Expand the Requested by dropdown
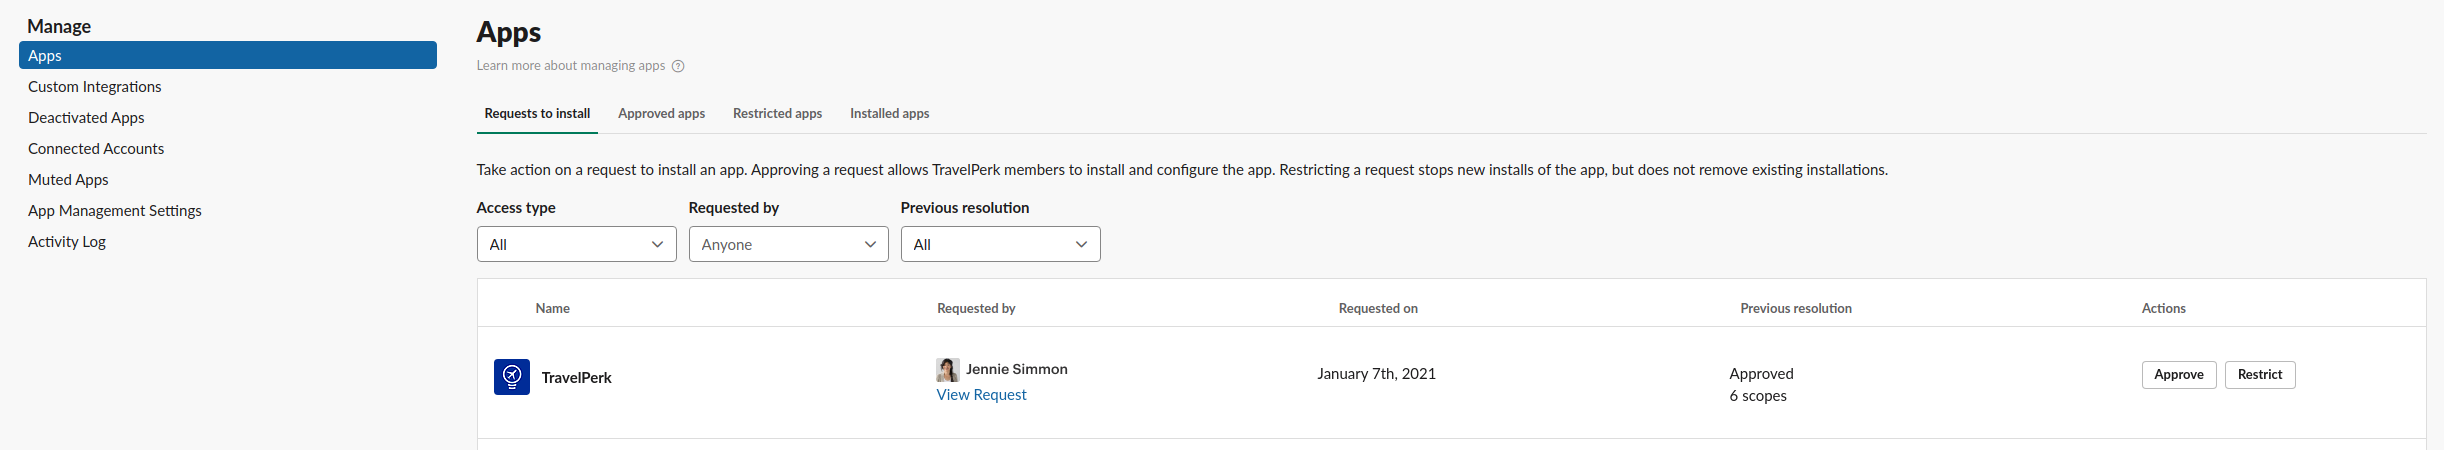 click(x=788, y=244)
